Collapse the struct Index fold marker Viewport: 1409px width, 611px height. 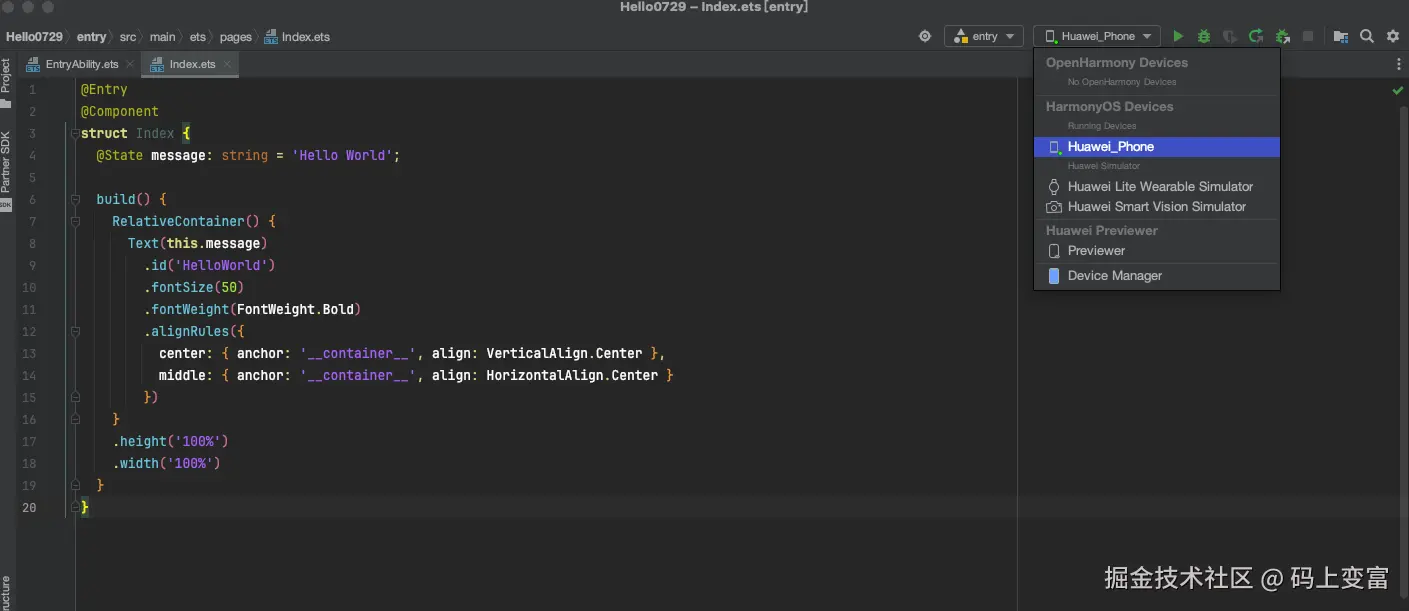[x=74, y=134]
